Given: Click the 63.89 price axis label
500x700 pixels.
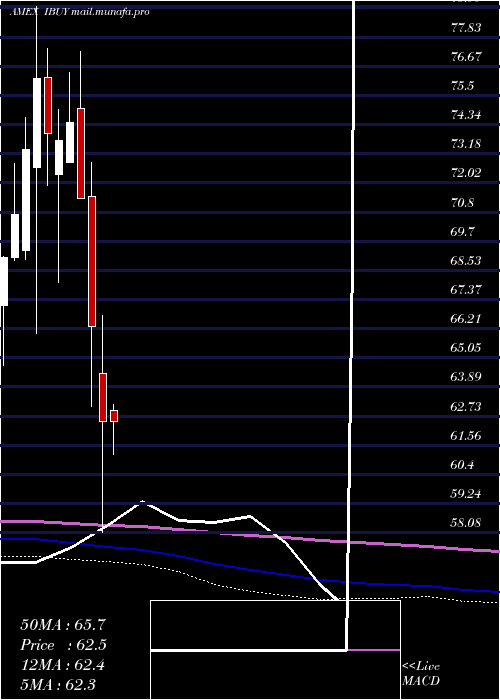Looking at the screenshot, I should click(466, 377).
